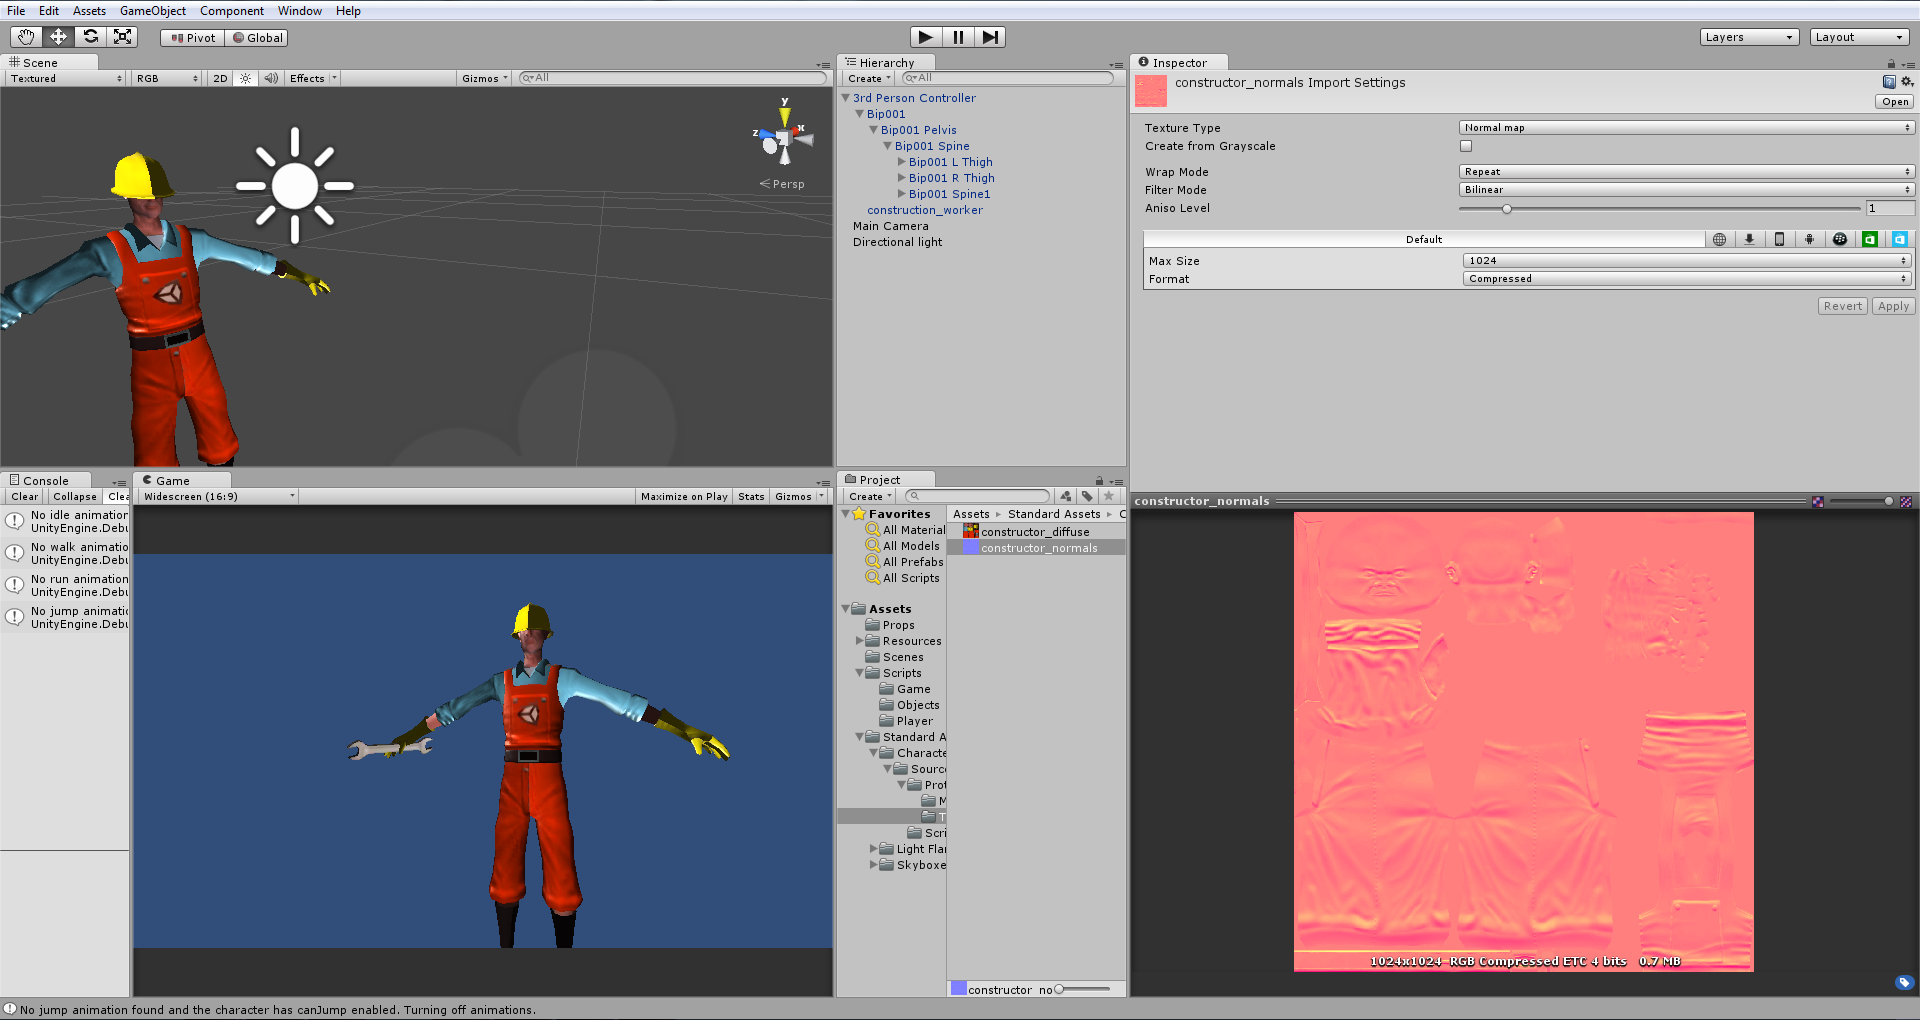Select the blue Windows Phone platform icon

coord(1899,239)
